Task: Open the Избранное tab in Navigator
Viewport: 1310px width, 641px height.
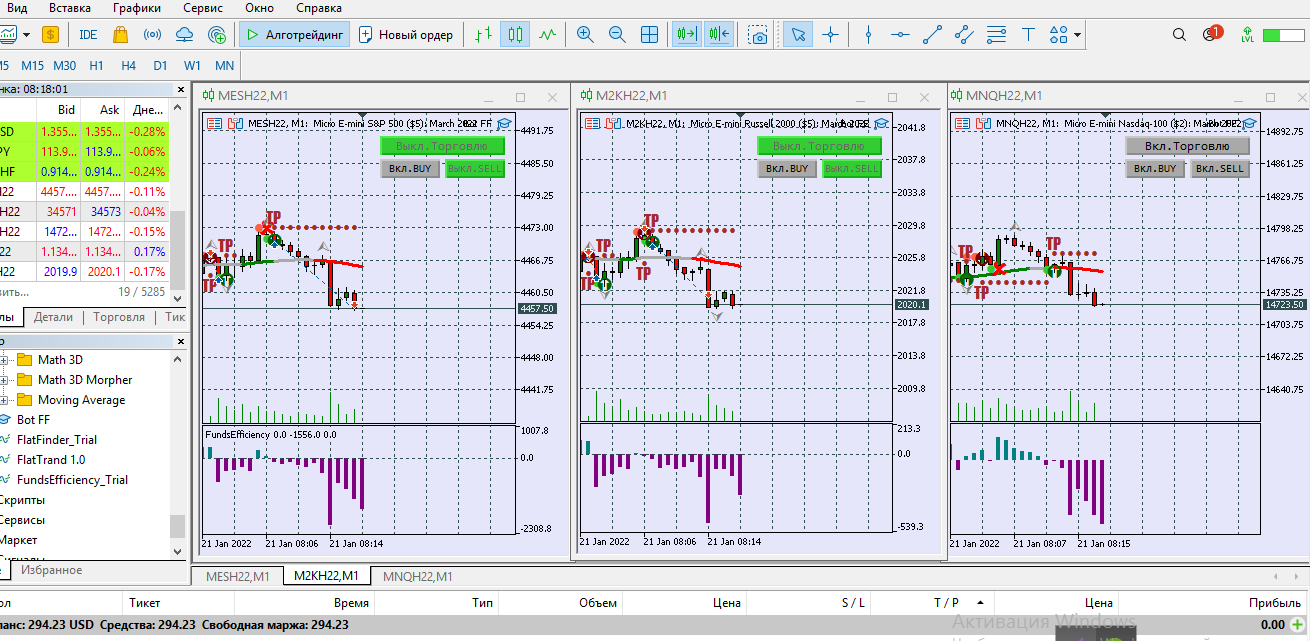Action: coord(51,570)
